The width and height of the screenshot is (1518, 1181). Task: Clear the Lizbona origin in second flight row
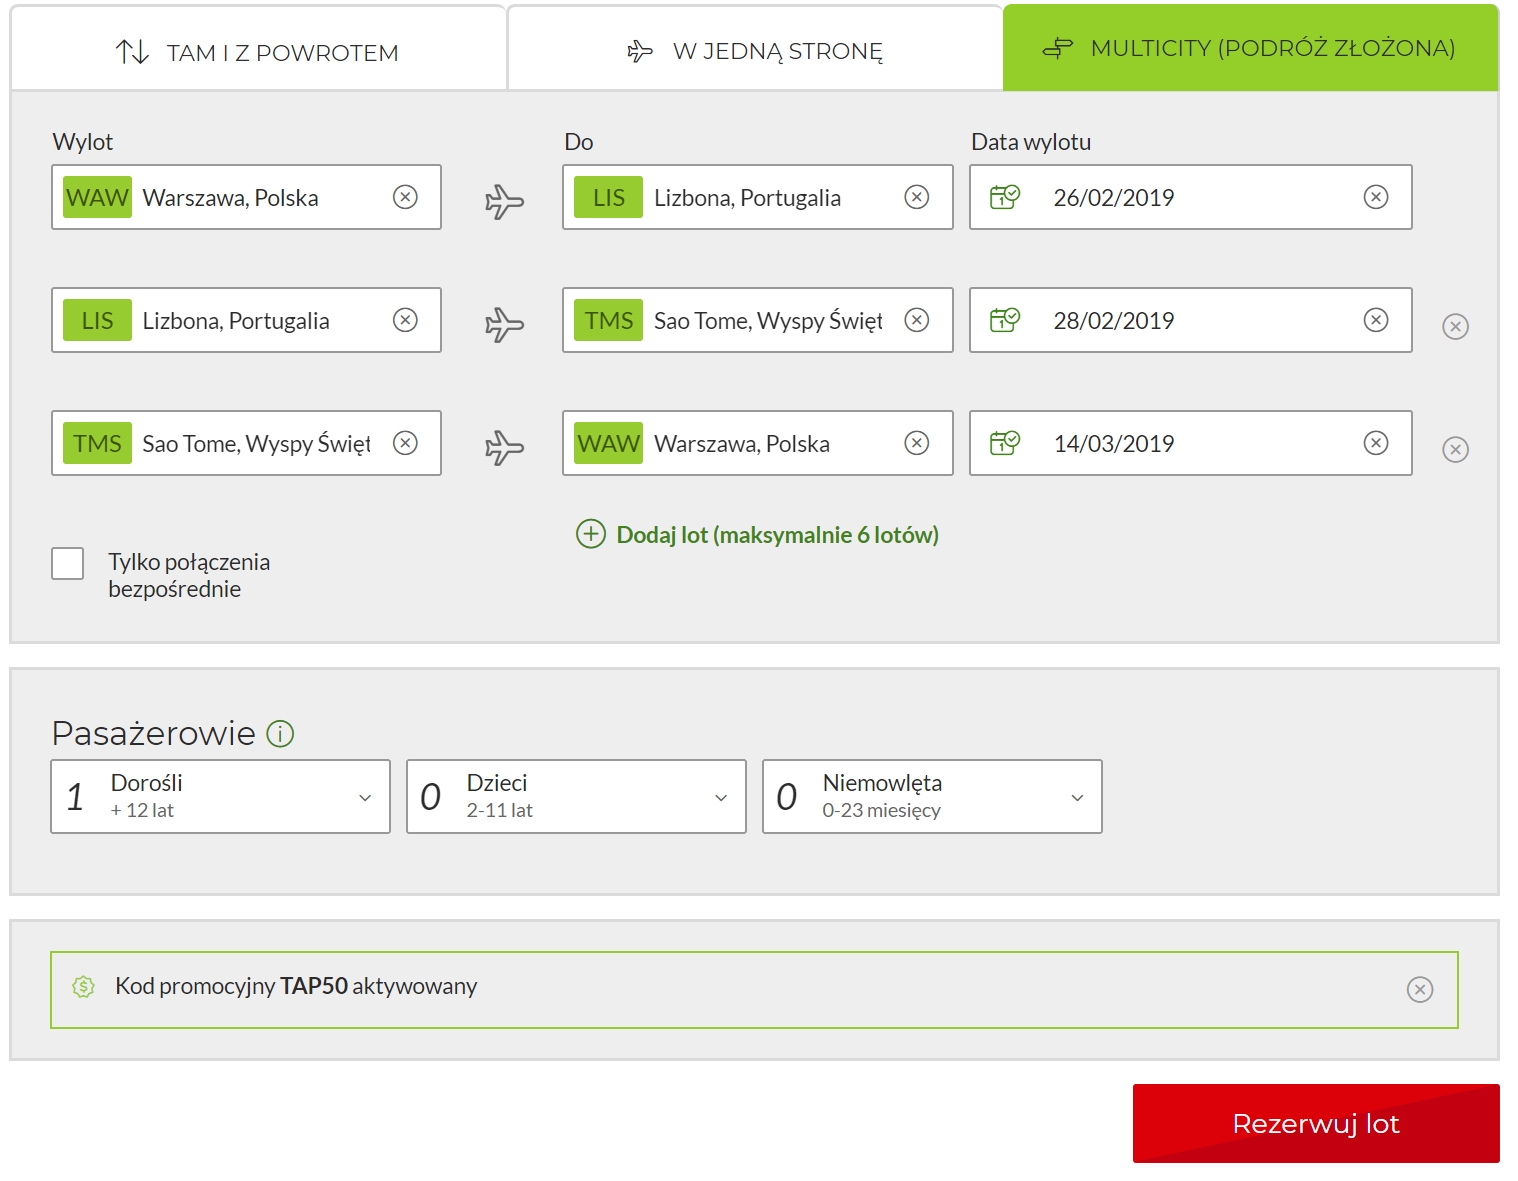point(405,320)
